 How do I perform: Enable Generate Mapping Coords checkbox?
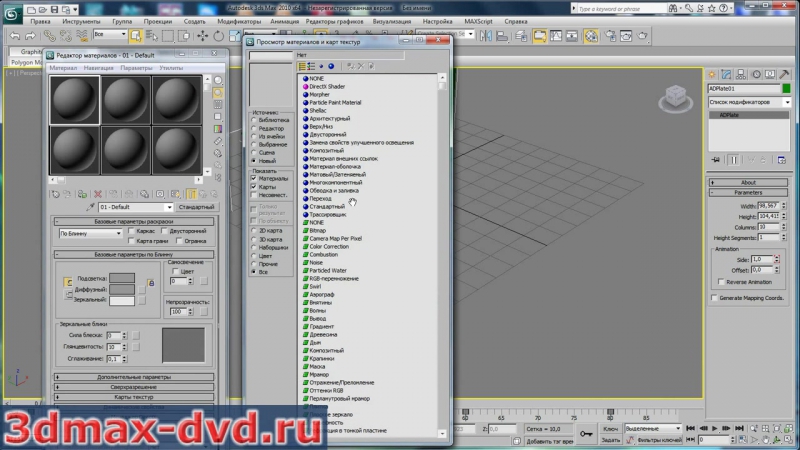click(714, 298)
